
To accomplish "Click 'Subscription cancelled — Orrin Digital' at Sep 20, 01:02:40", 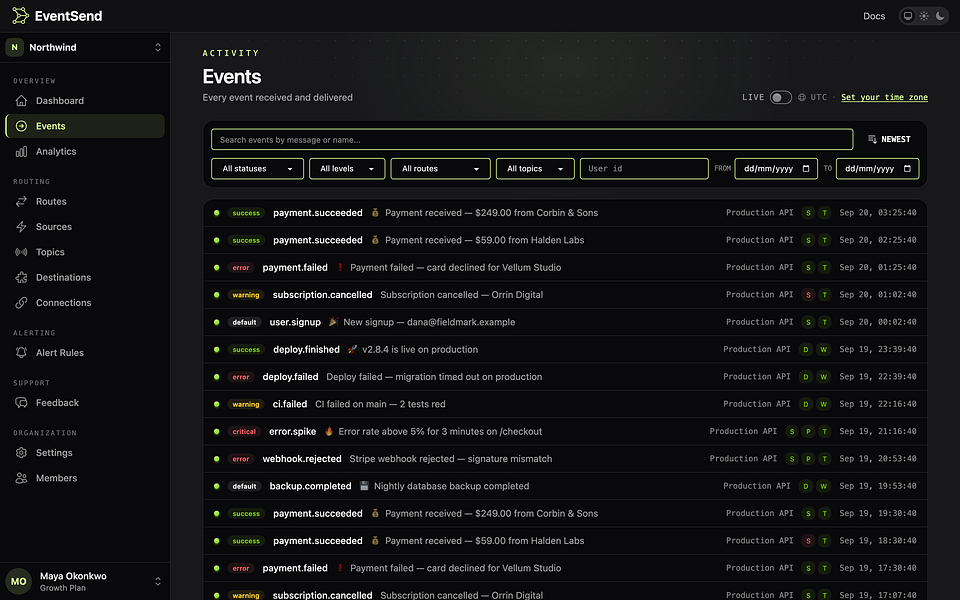I will (x=462, y=294).
